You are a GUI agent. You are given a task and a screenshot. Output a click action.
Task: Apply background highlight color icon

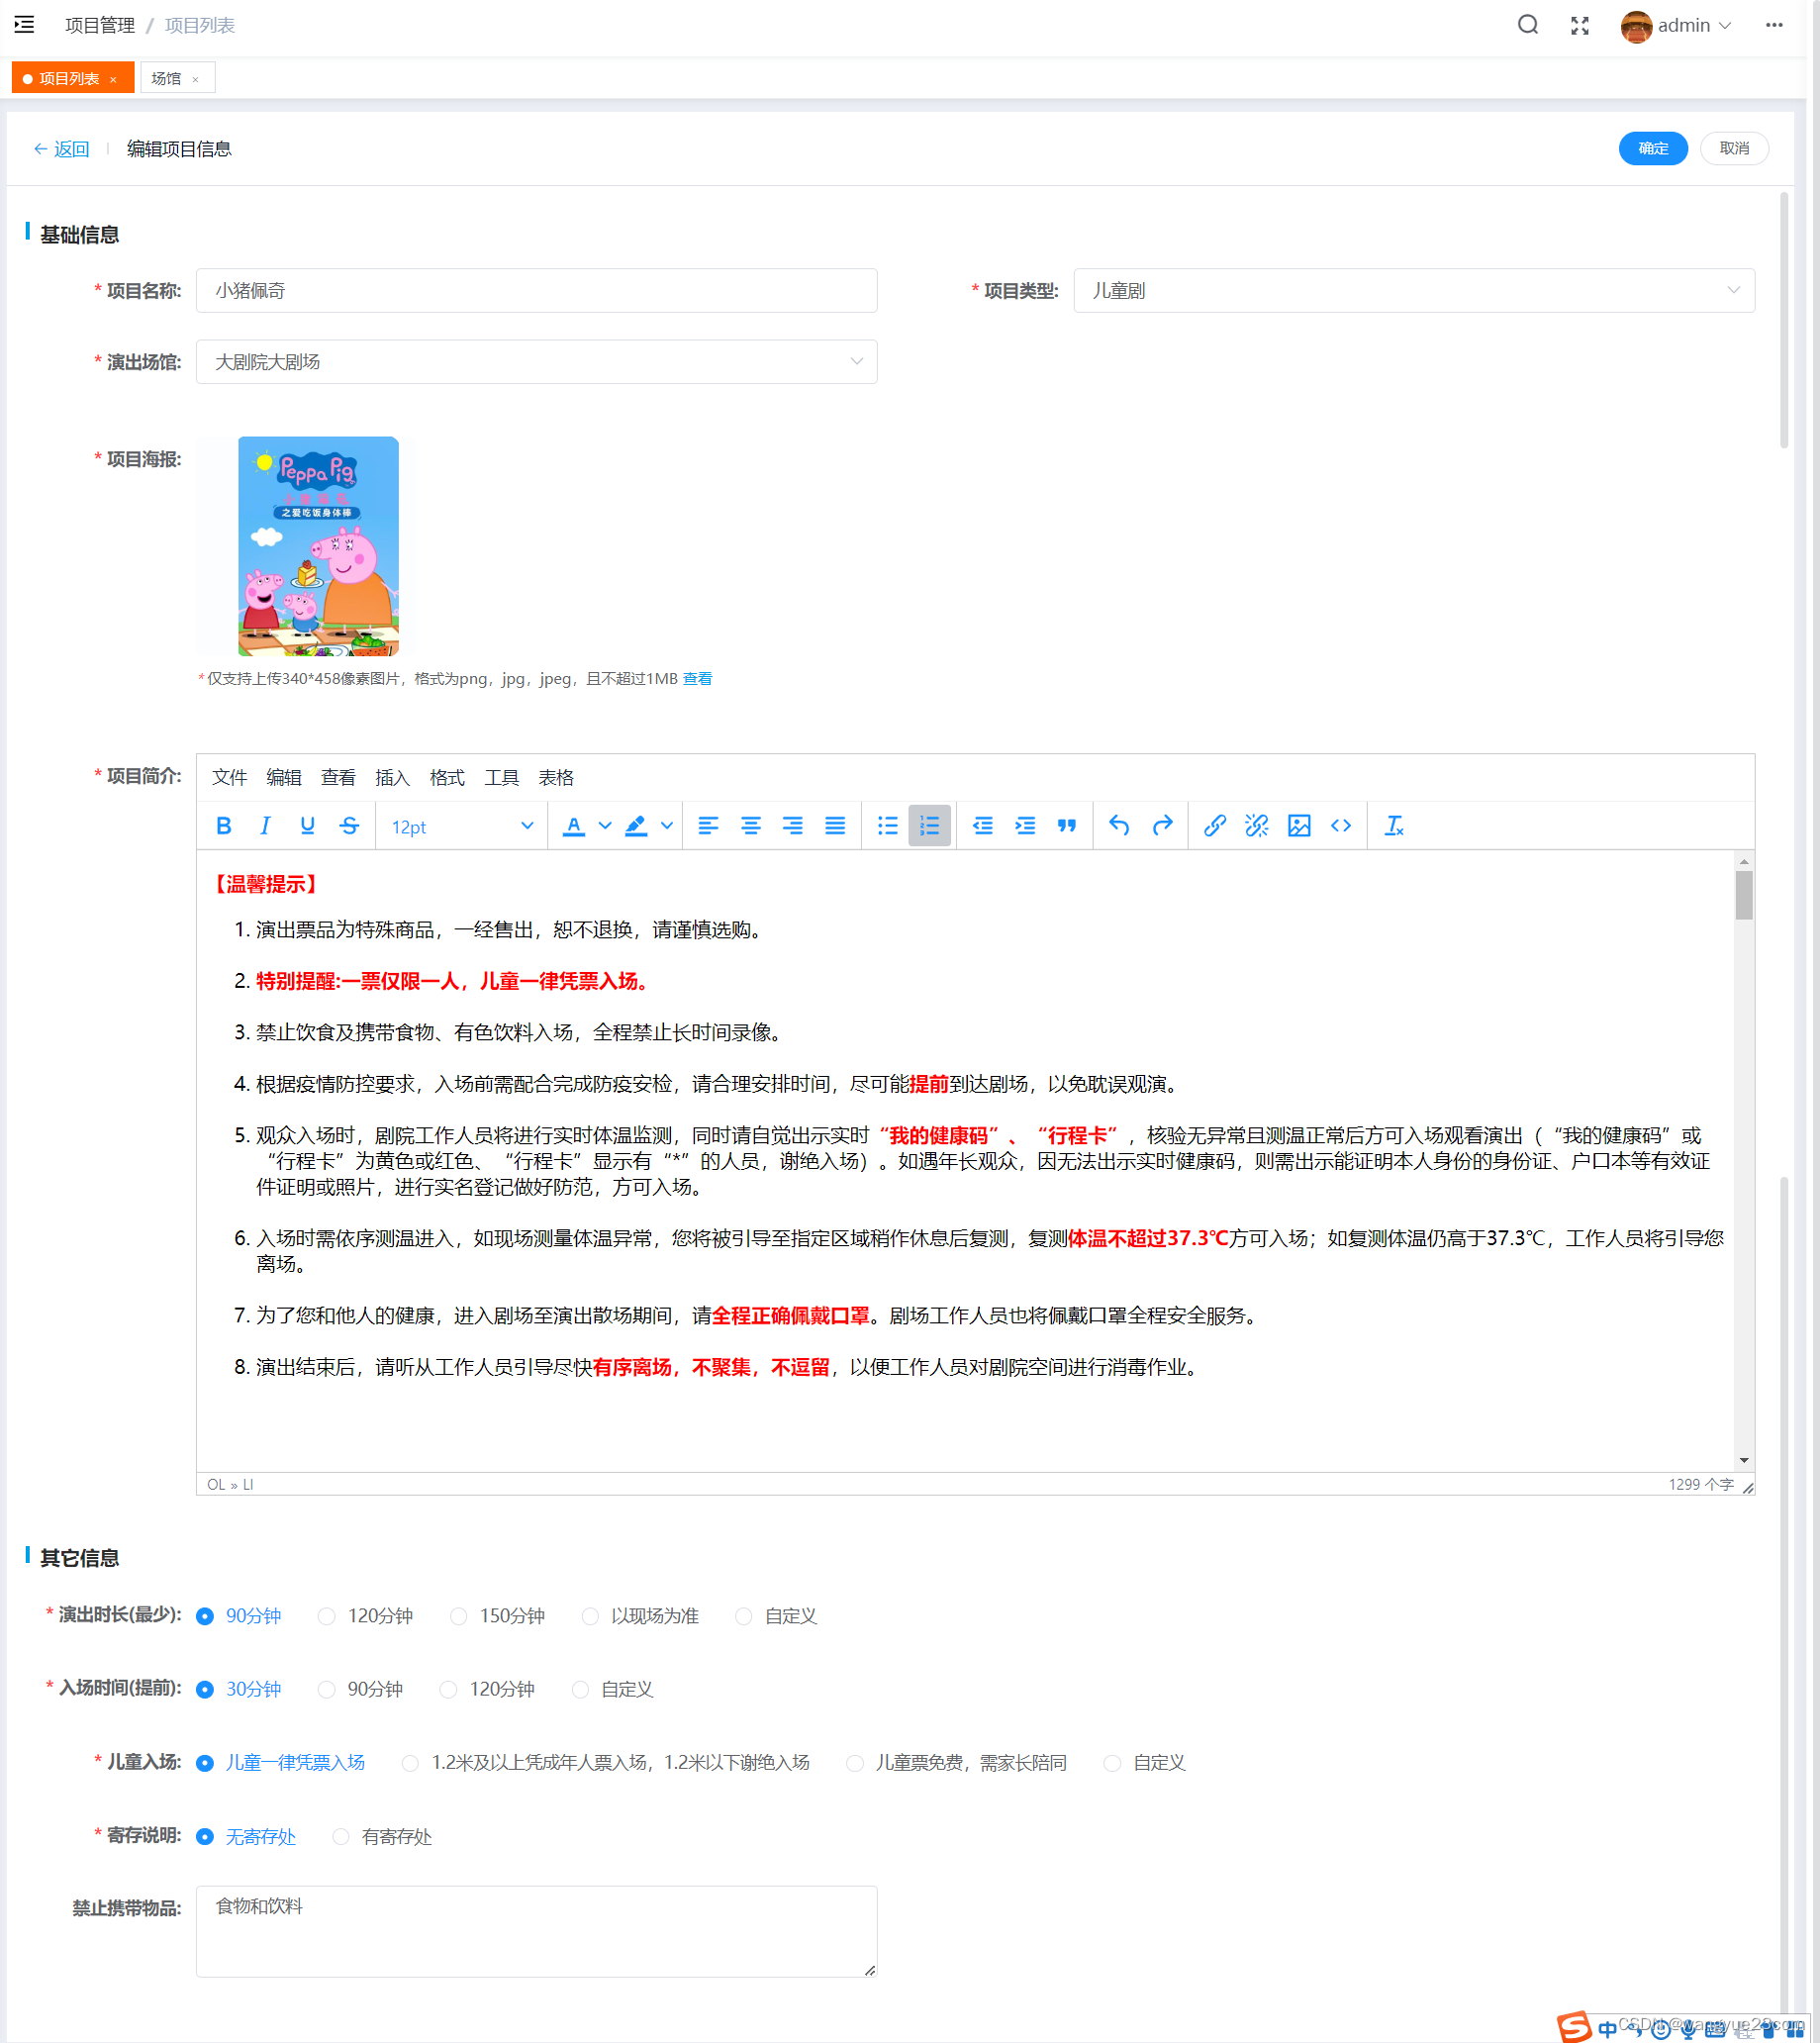[636, 826]
